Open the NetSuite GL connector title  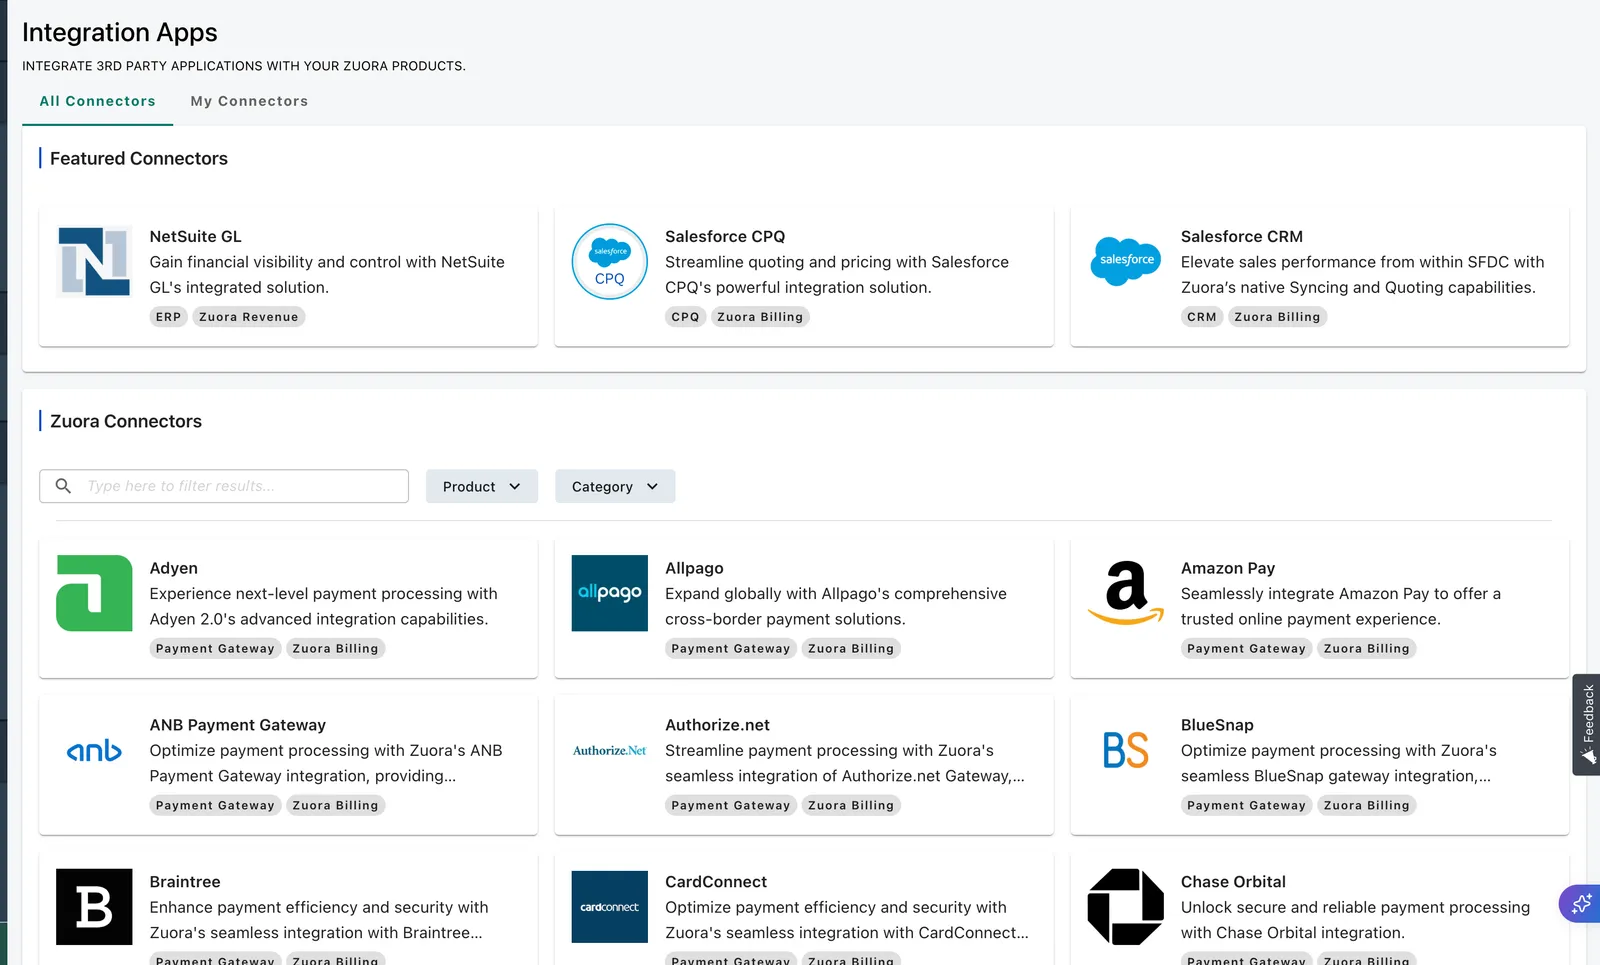point(195,236)
